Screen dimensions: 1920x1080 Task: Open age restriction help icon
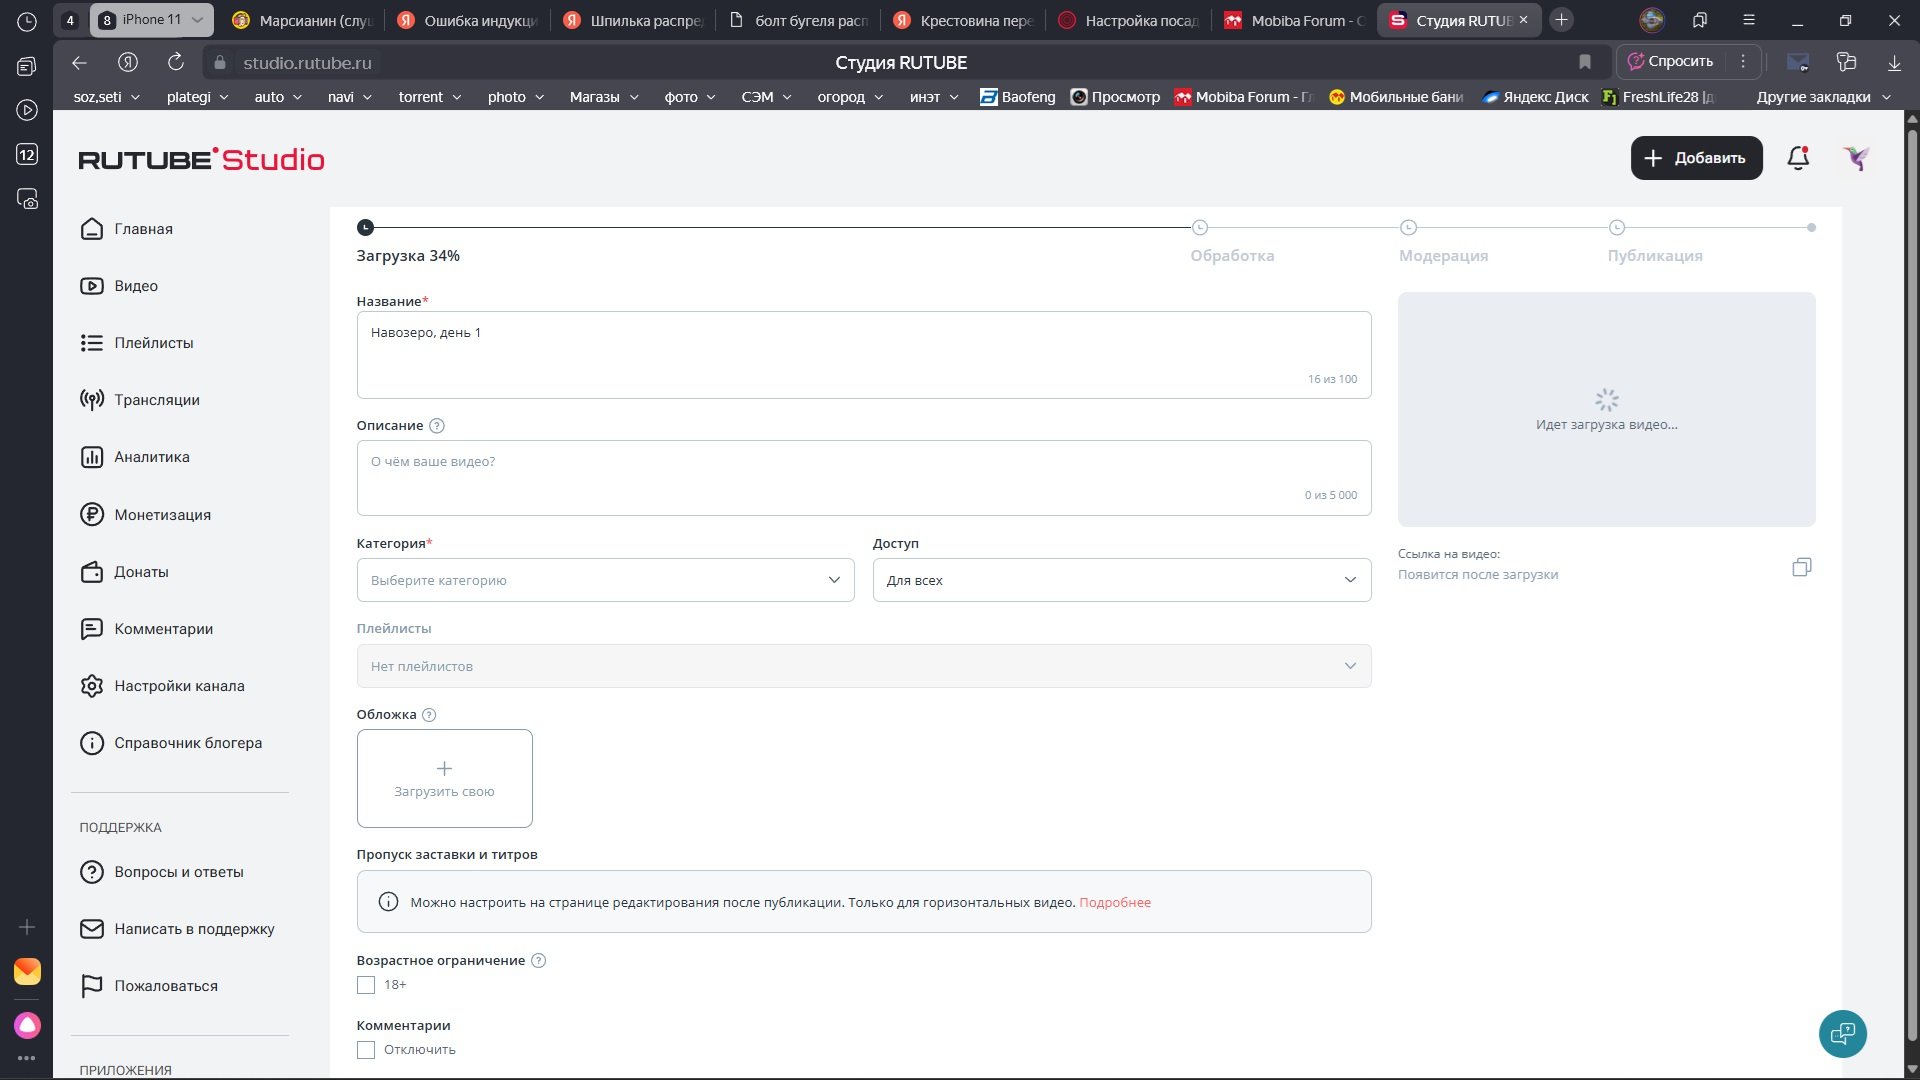[538, 961]
